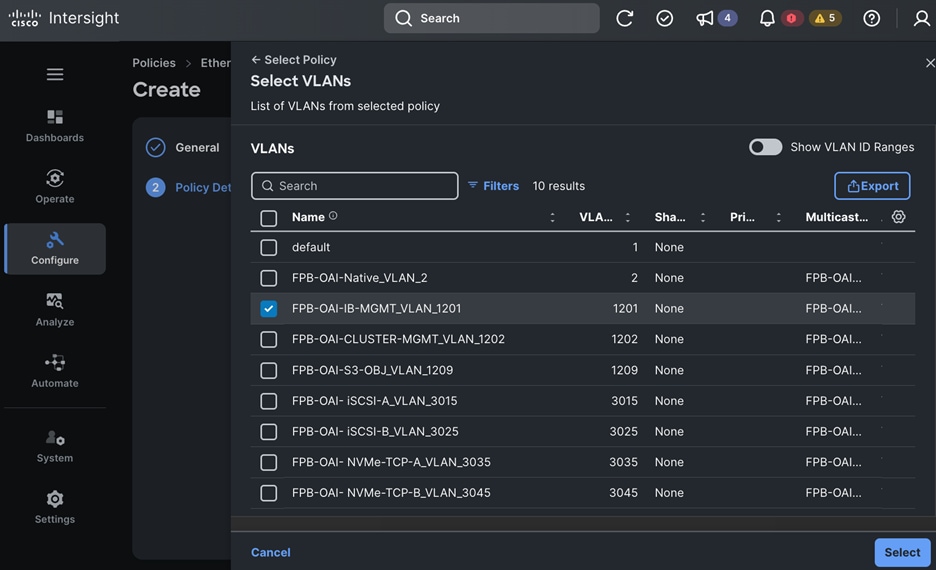This screenshot has width=936, height=570.
Task: Open the Automate menu label
Action: point(55,383)
